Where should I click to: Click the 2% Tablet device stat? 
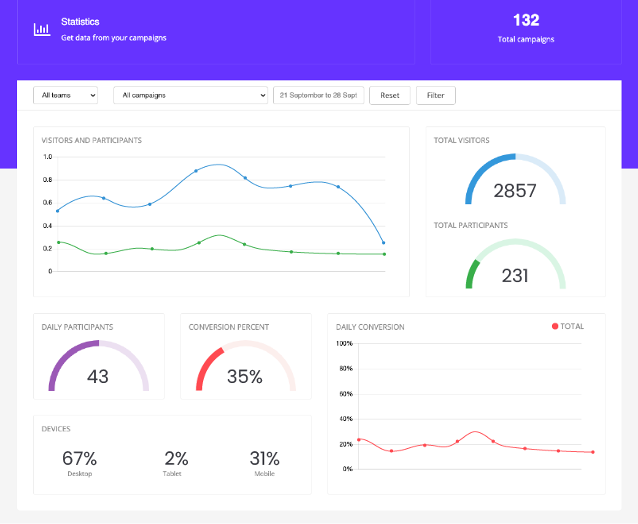click(x=176, y=461)
